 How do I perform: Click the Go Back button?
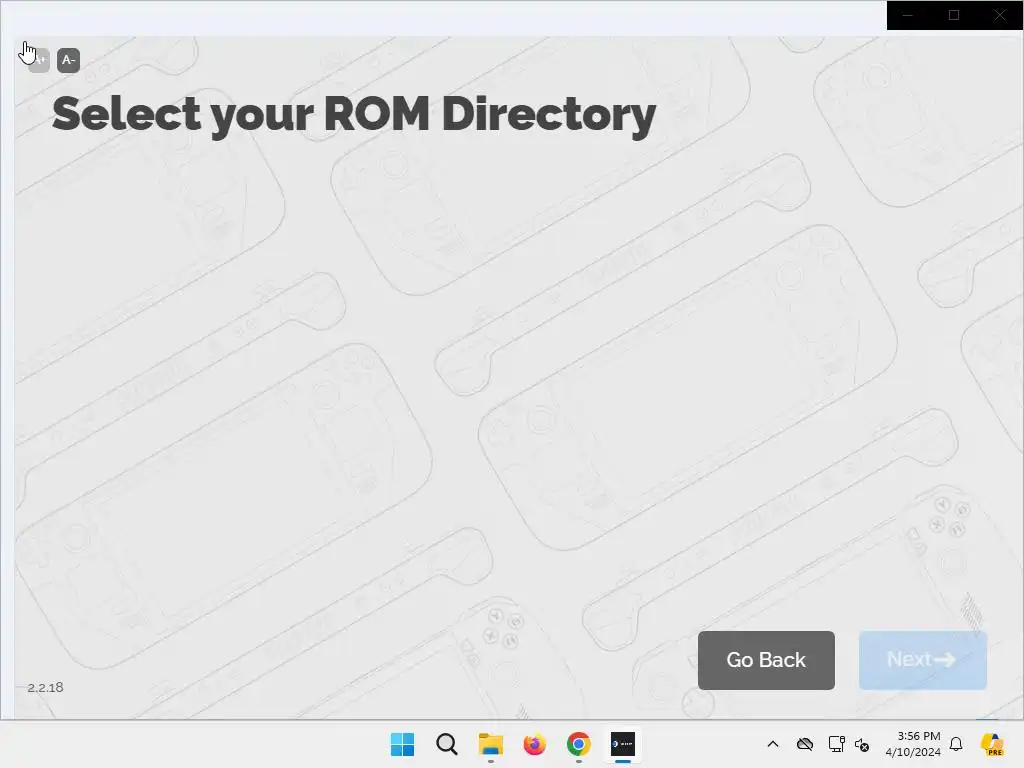766,660
